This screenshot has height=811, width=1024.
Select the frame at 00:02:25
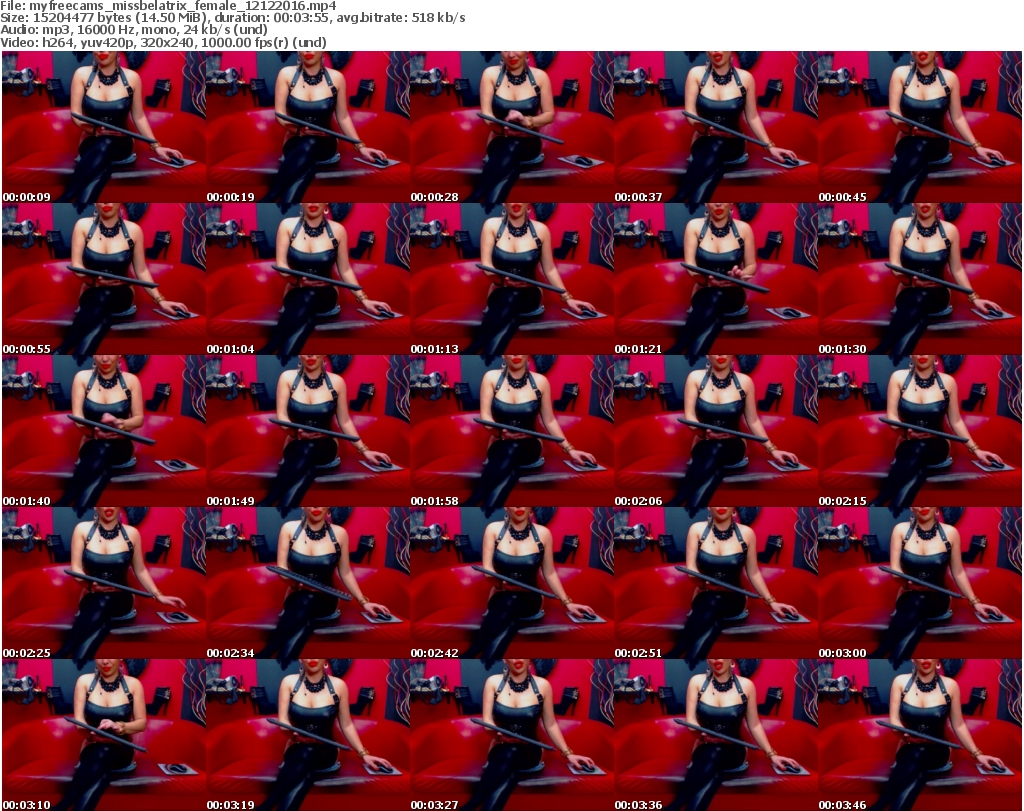coord(104,583)
